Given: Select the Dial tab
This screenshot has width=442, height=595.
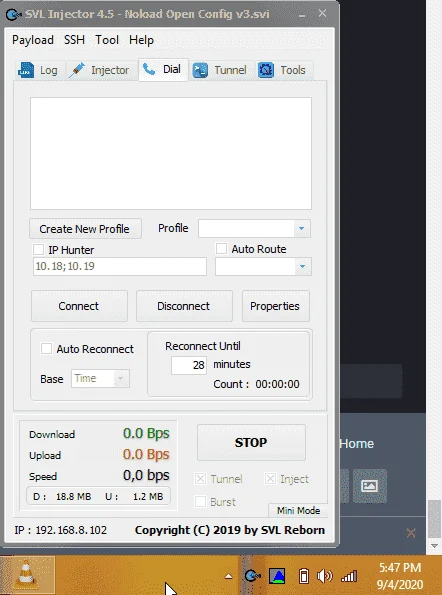Looking at the screenshot, I should tap(163, 69).
